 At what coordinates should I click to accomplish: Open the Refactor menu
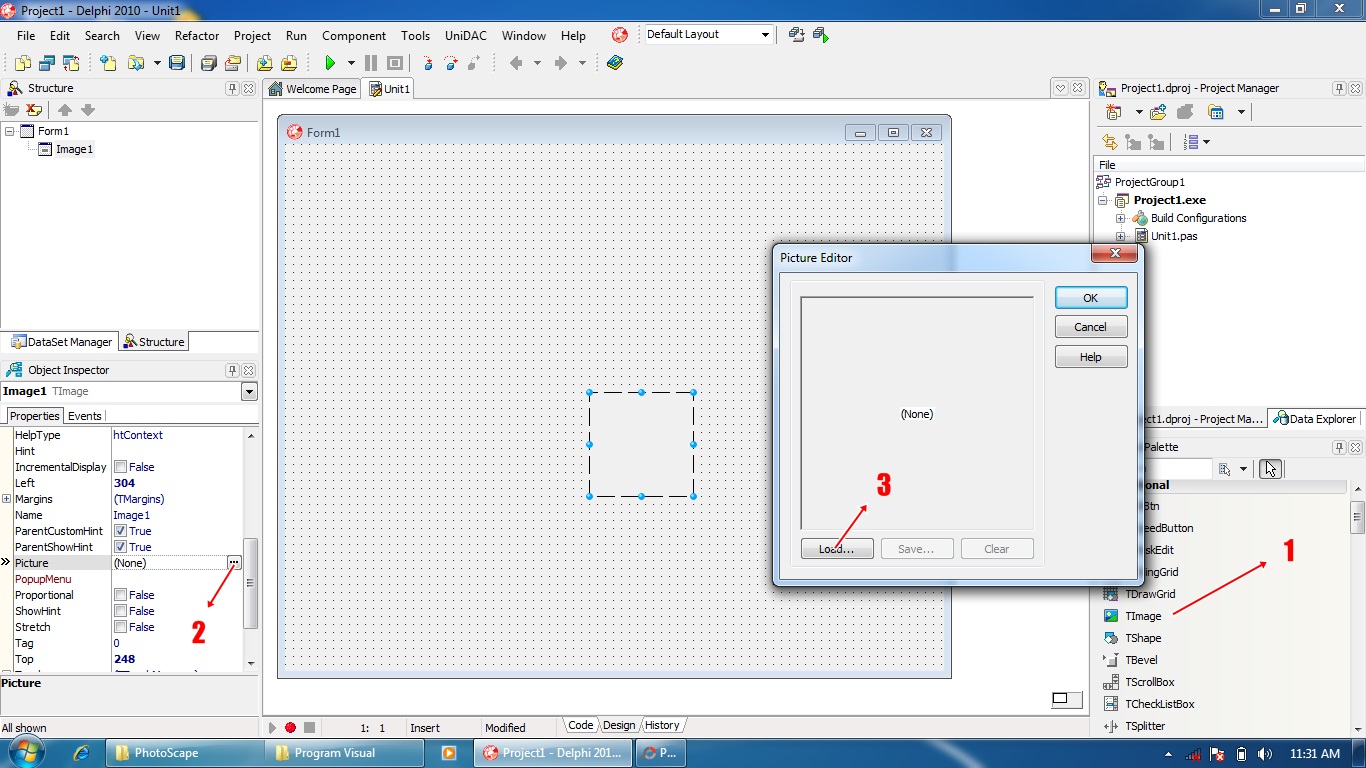[197, 35]
